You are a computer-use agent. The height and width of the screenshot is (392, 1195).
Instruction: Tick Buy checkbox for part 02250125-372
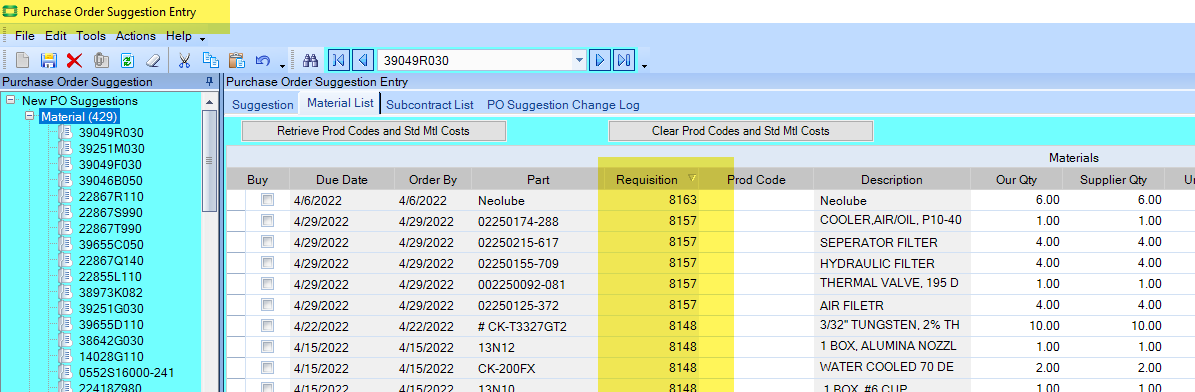click(268, 305)
